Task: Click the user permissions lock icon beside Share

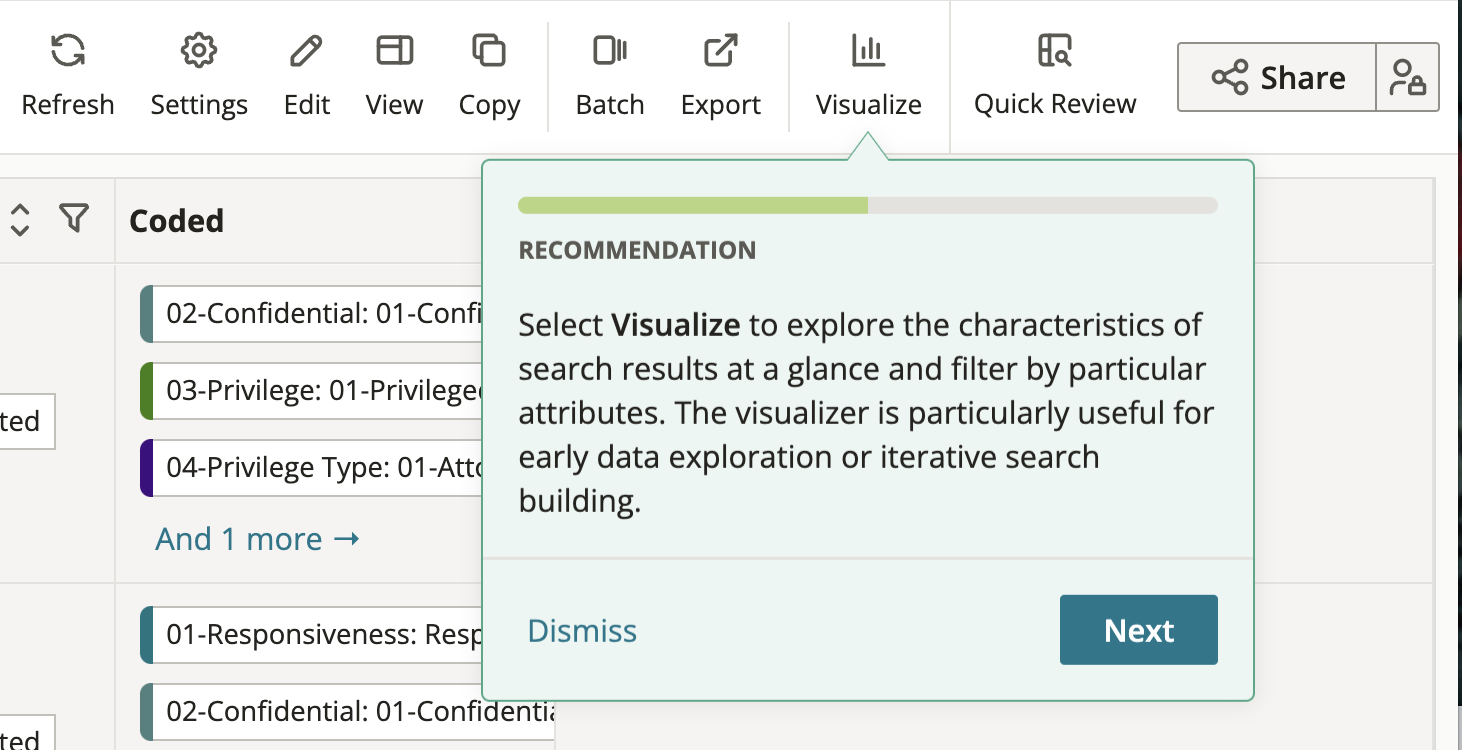Action: point(1409,76)
